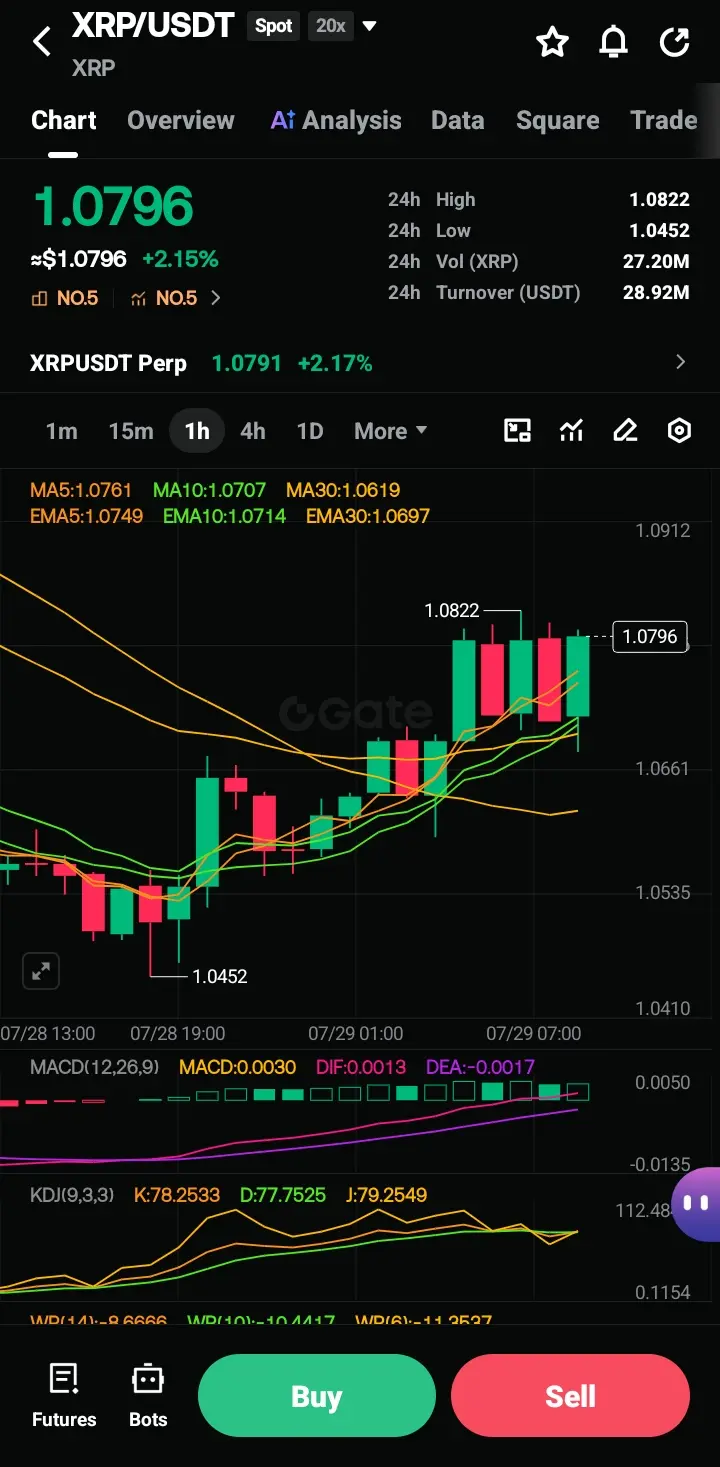
Task: Tap the large 1.0796 last price
Action: pos(113,207)
